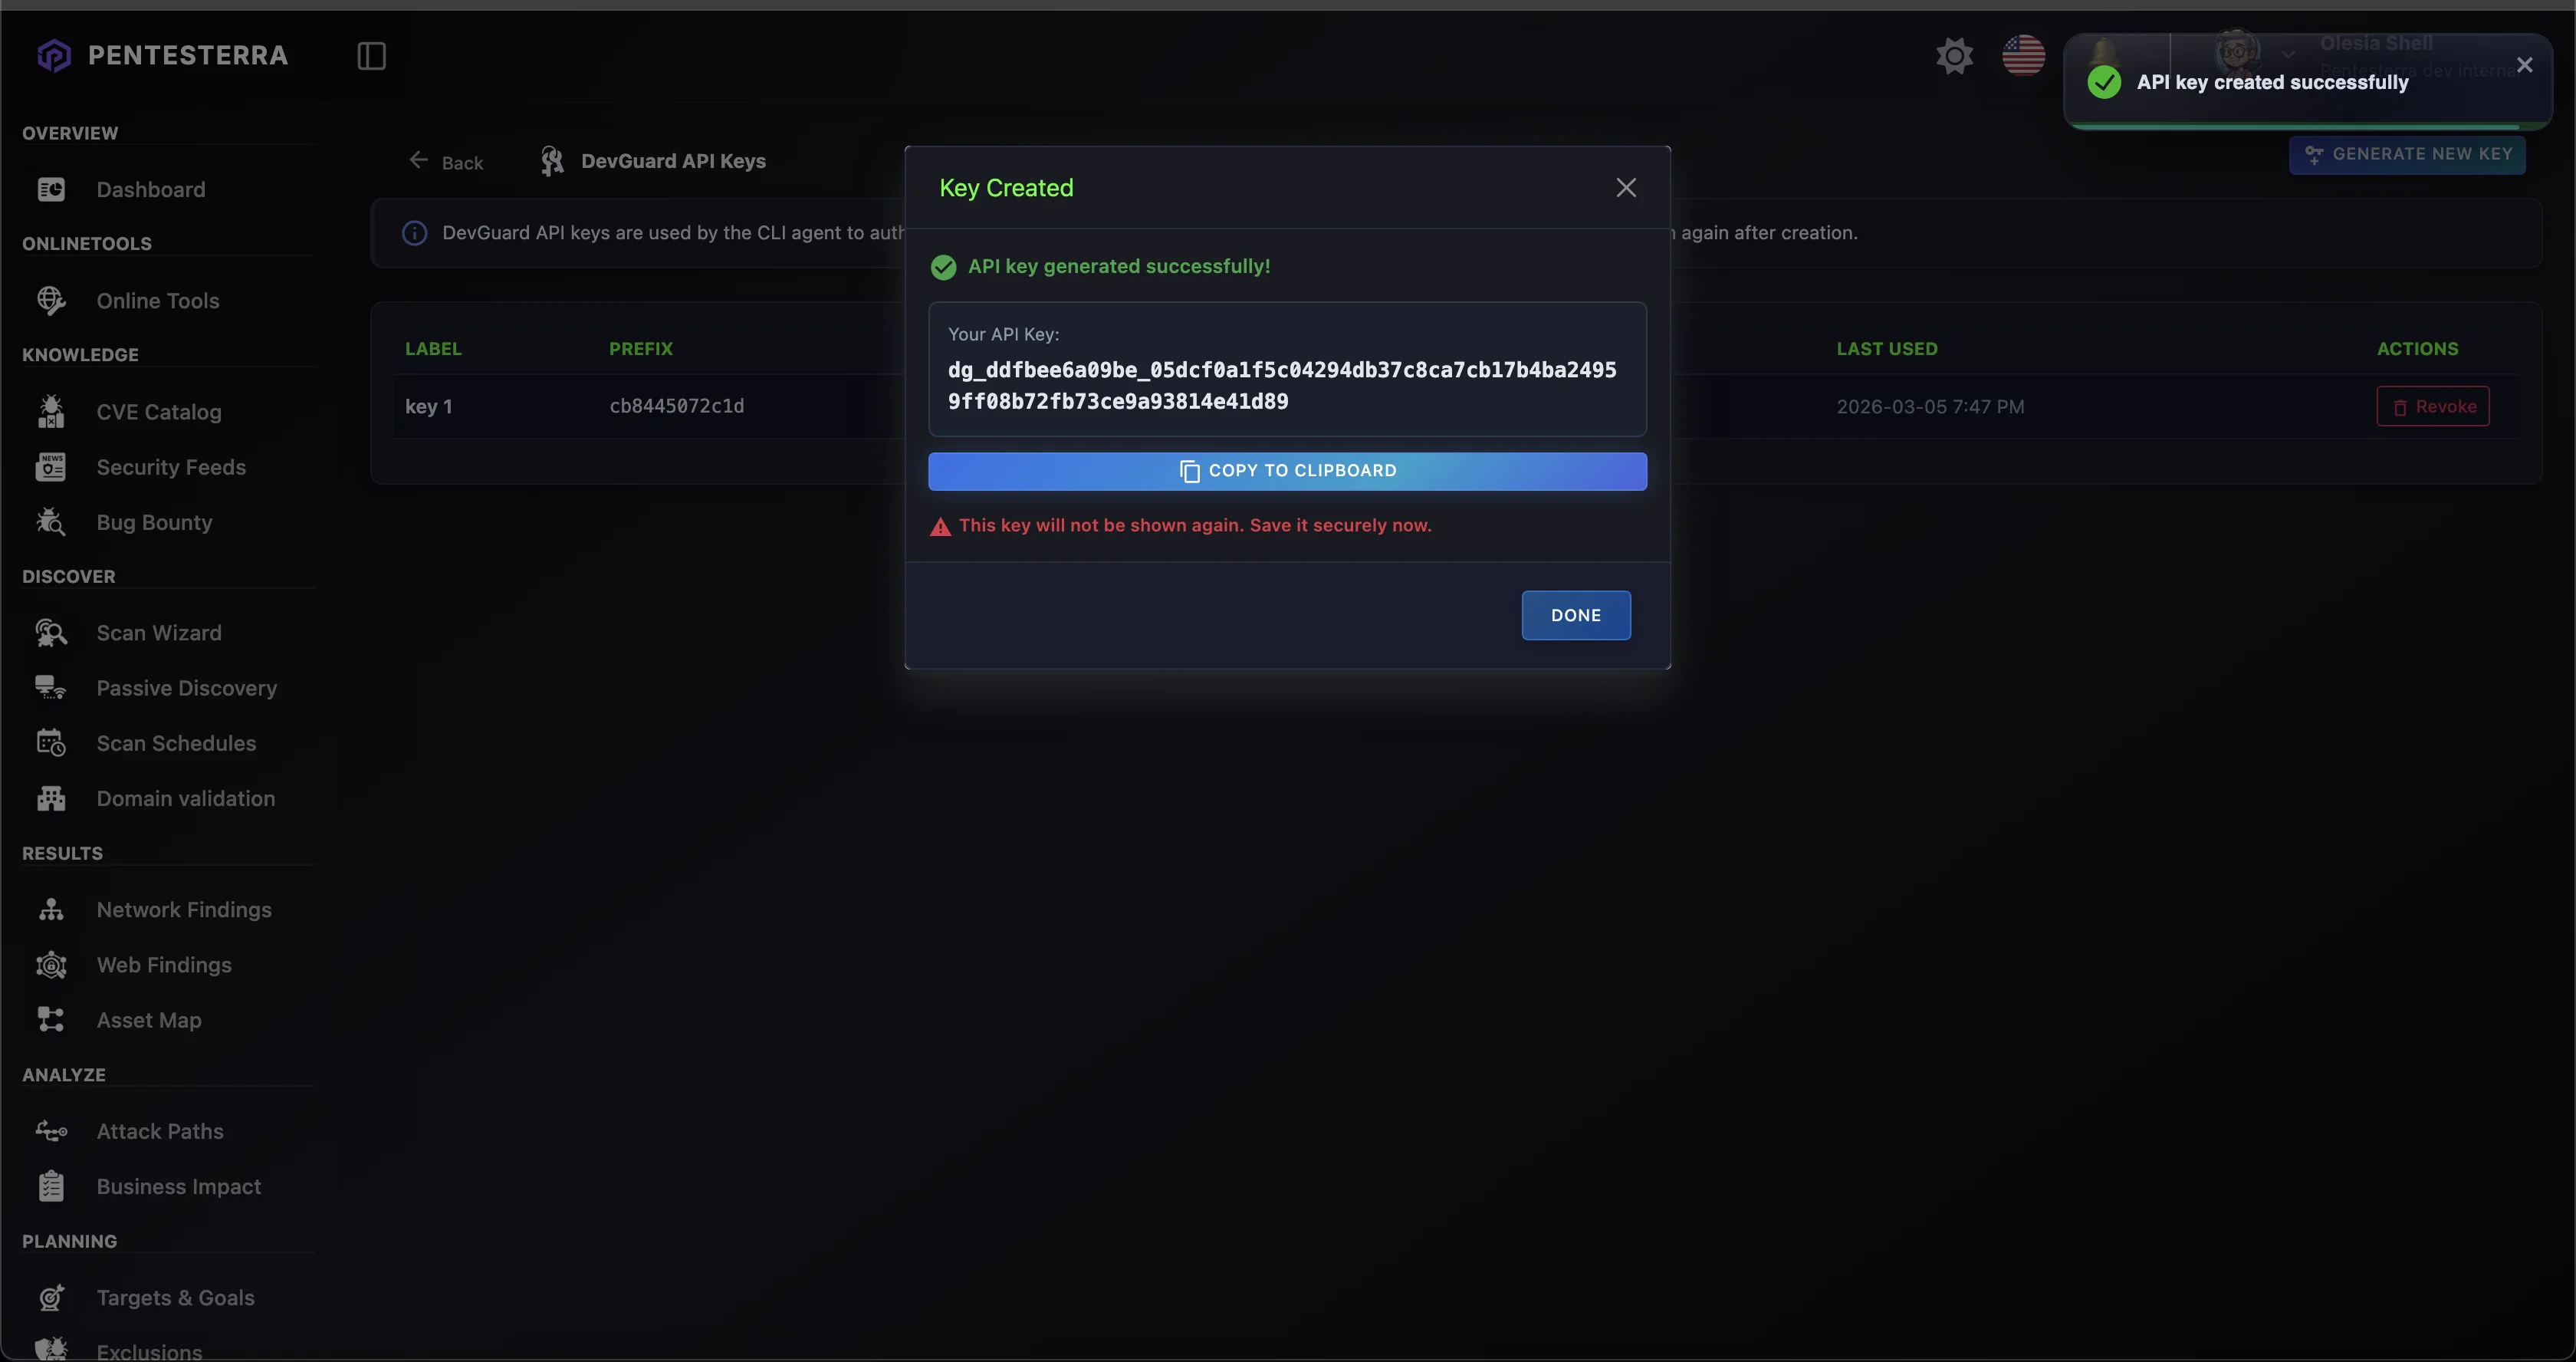Click the DevGuard API Keys icon

coord(552,161)
